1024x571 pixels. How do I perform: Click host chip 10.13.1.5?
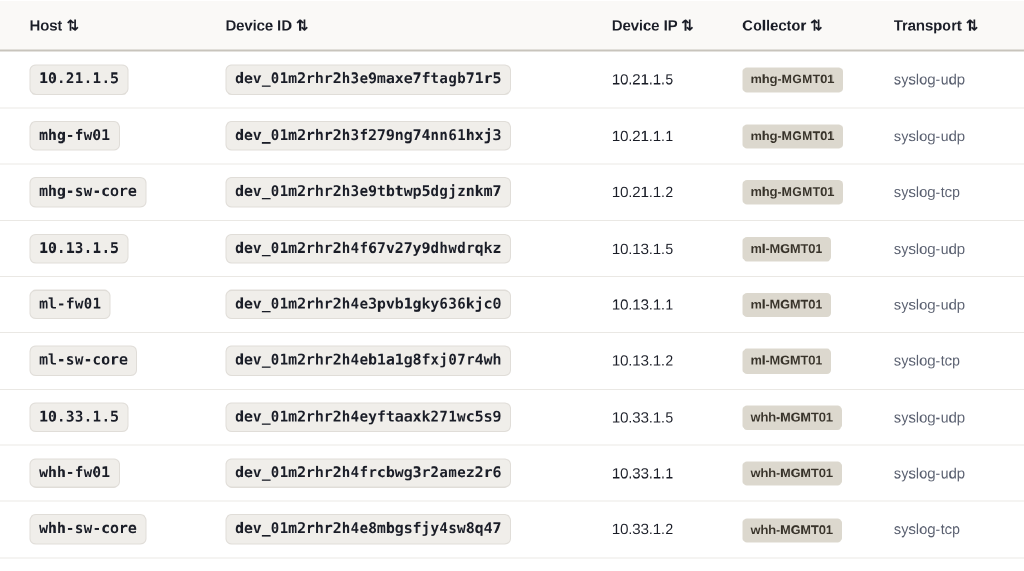[x=79, y=248]
